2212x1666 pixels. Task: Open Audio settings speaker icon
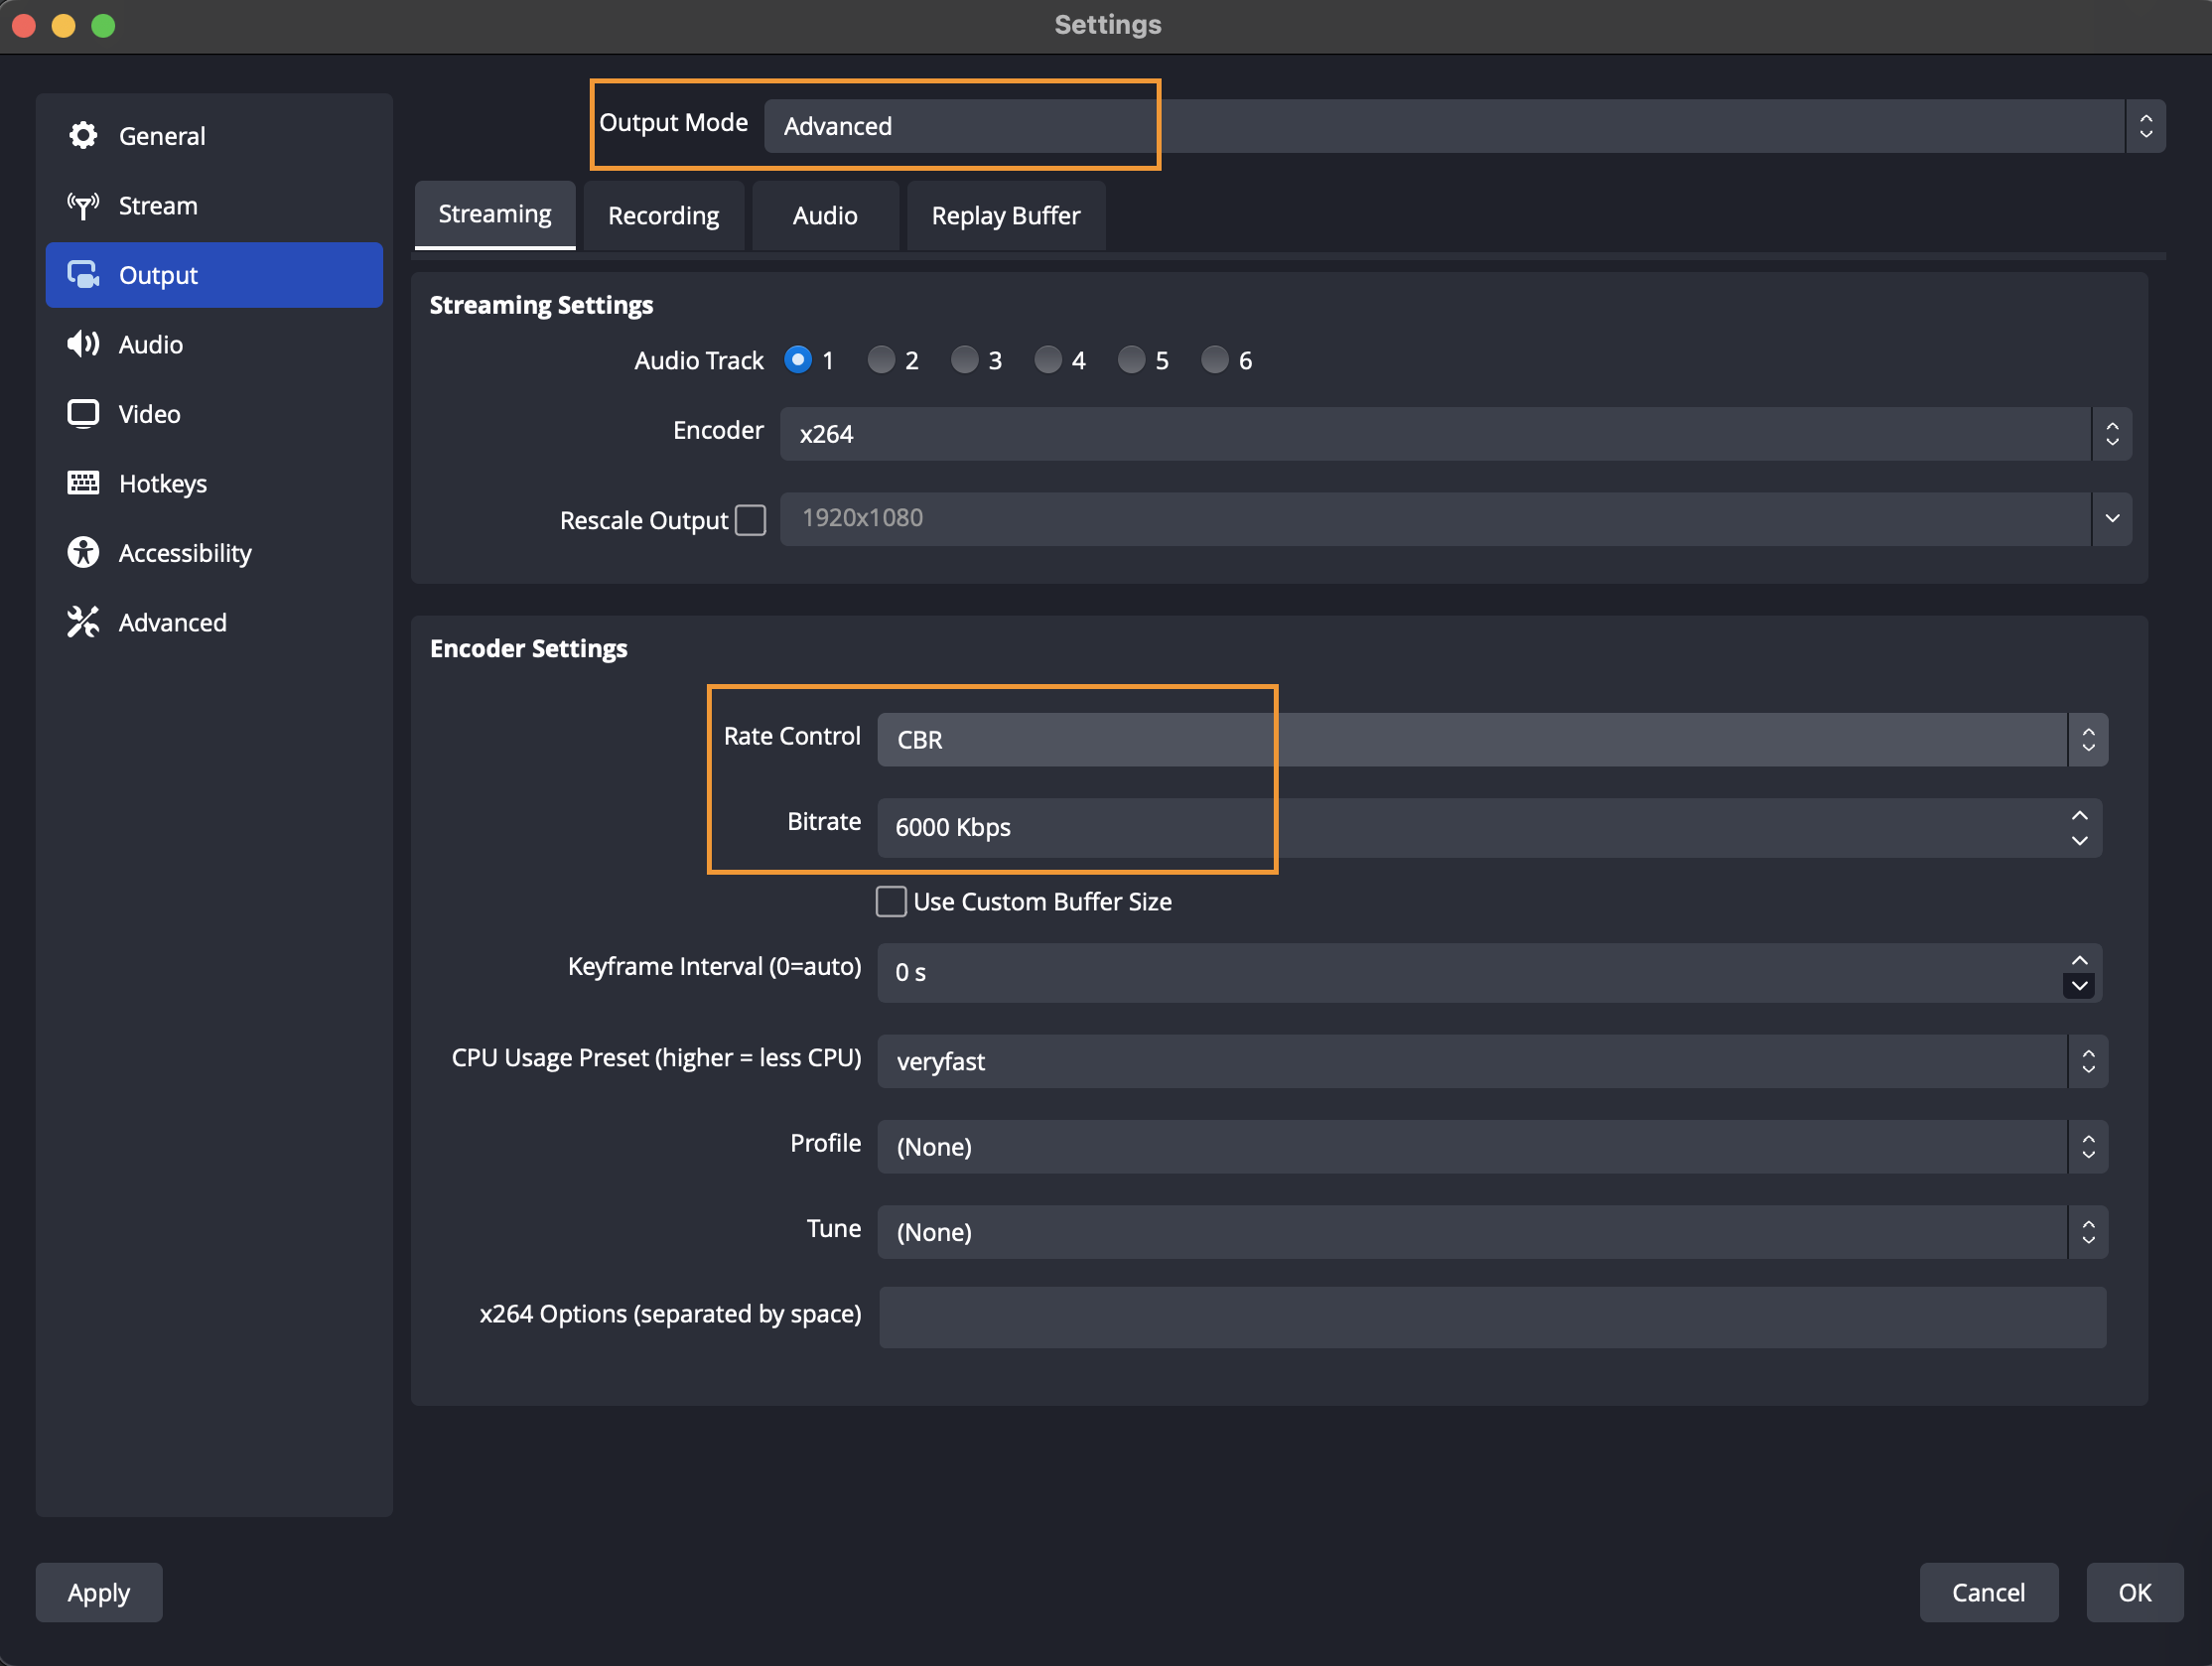click(83, 344)
